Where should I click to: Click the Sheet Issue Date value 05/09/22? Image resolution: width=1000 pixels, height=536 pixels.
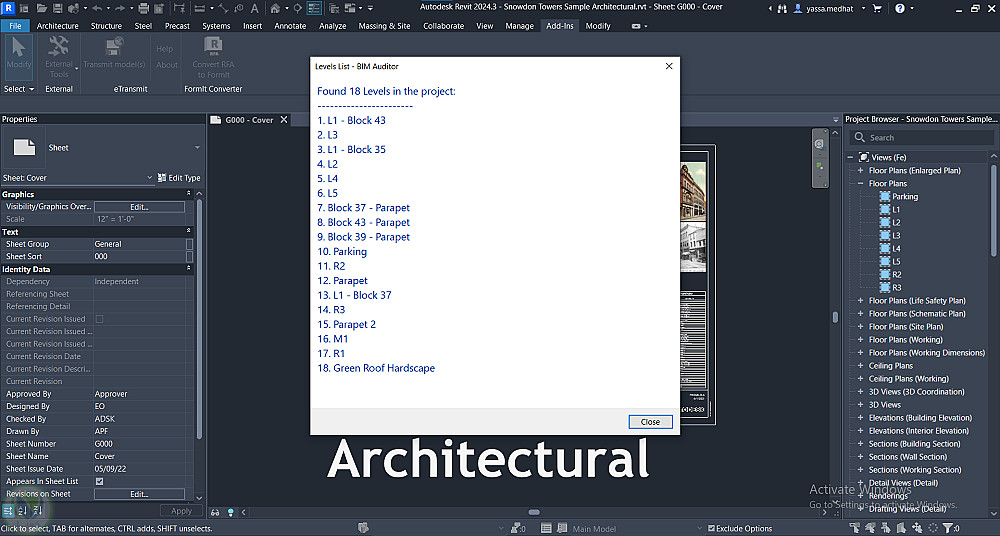110,469
